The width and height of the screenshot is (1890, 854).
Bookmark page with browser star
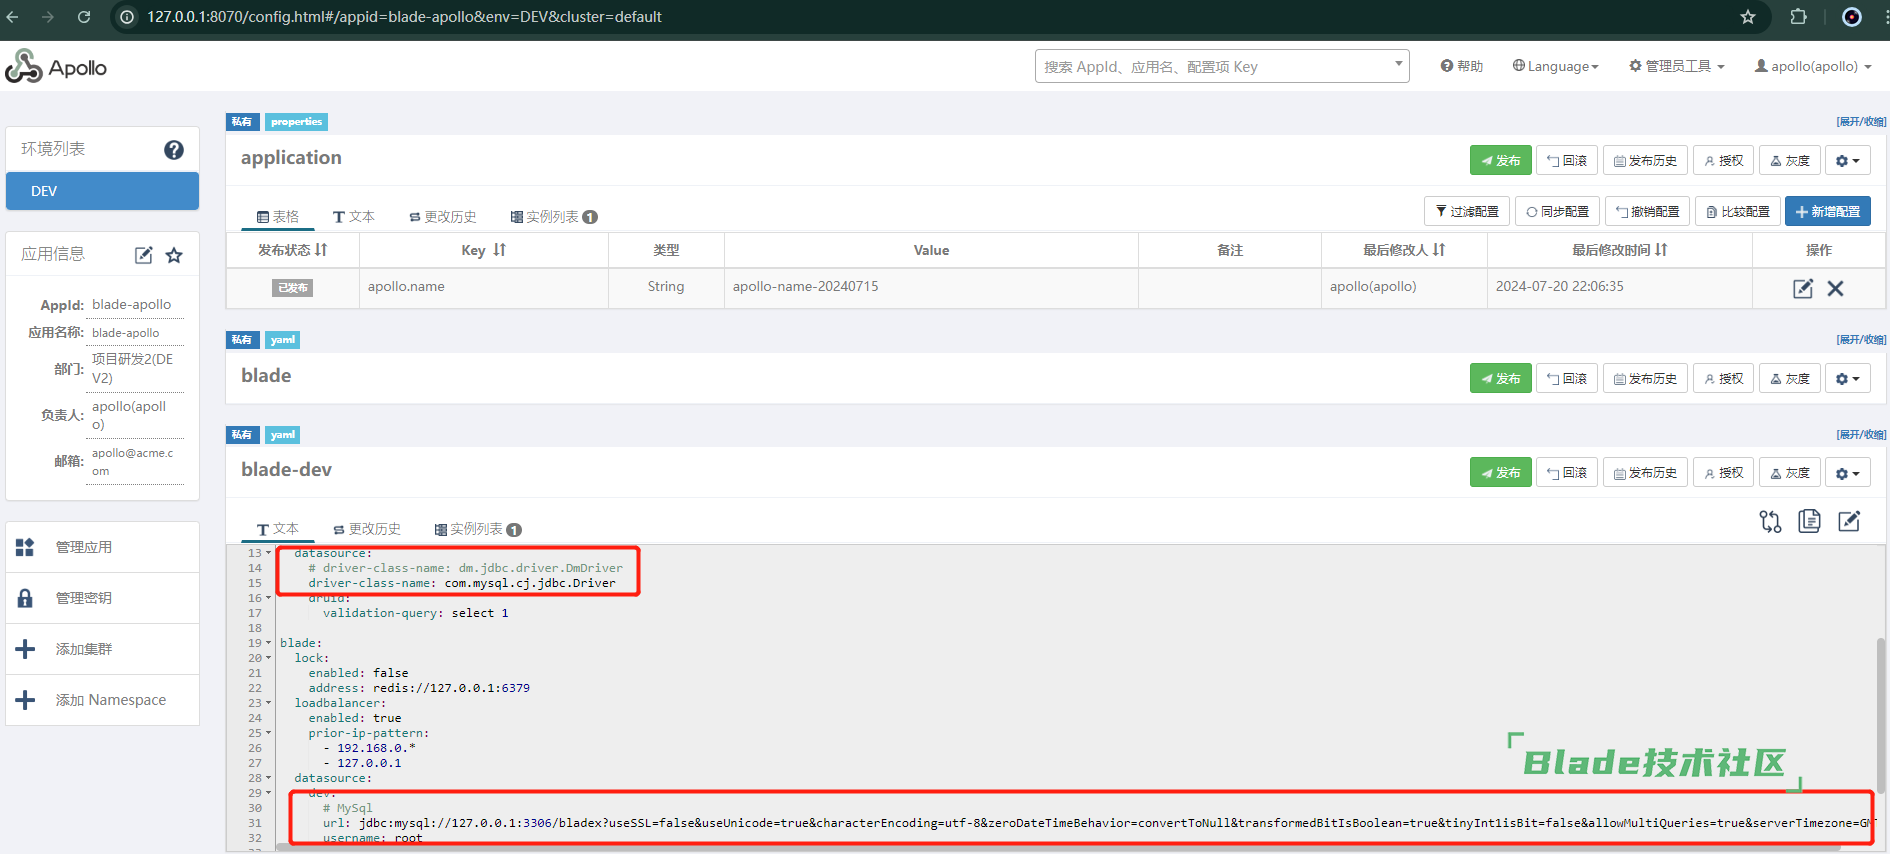click(x=1748, y=17)
